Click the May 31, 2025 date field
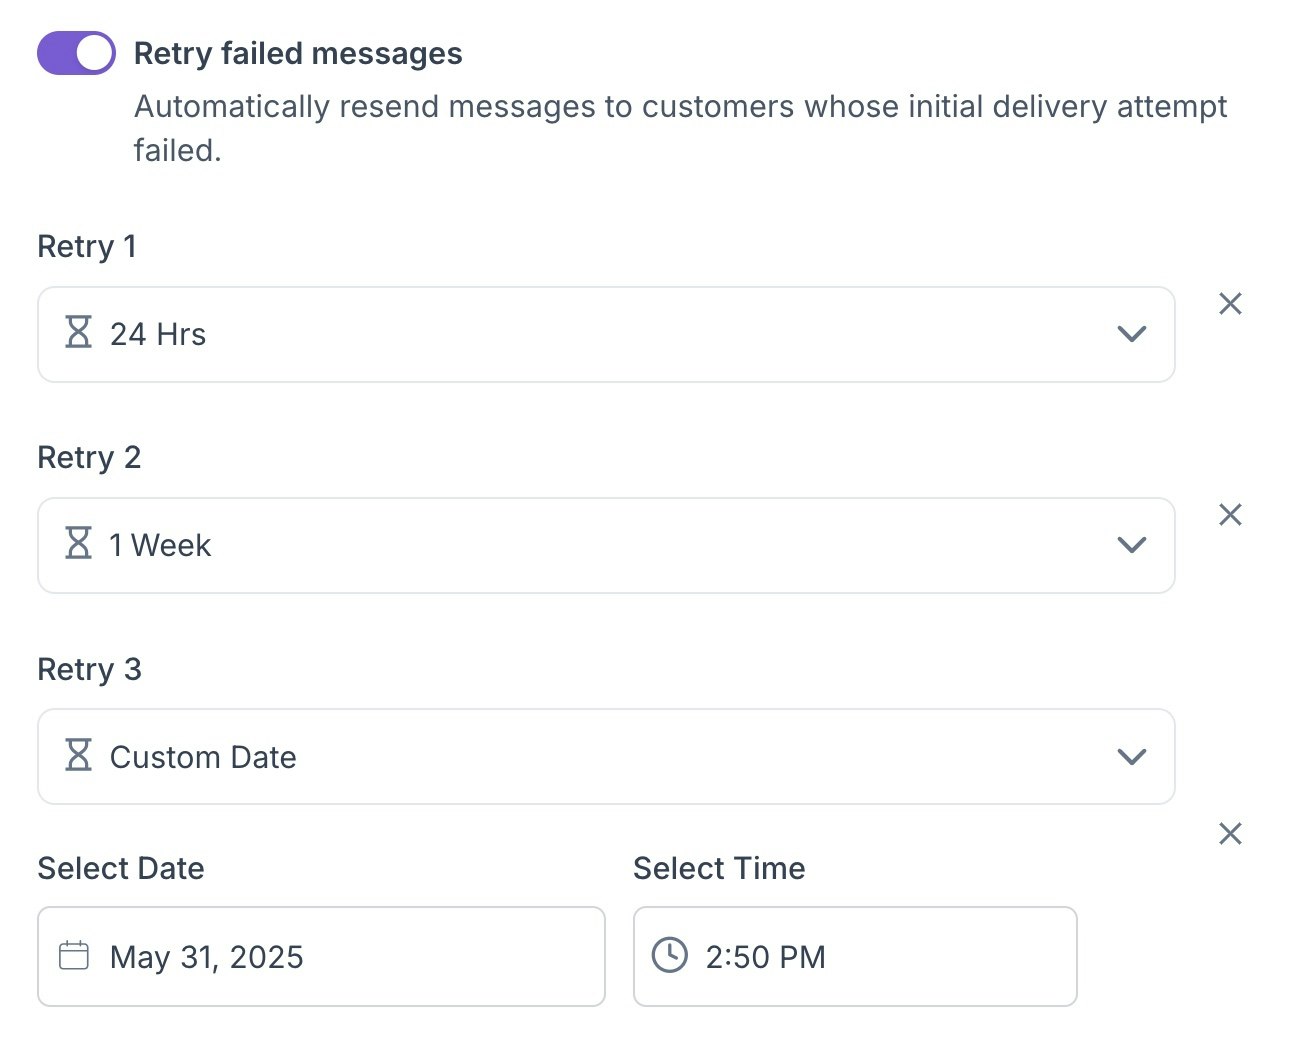 [x=321, y=956]
